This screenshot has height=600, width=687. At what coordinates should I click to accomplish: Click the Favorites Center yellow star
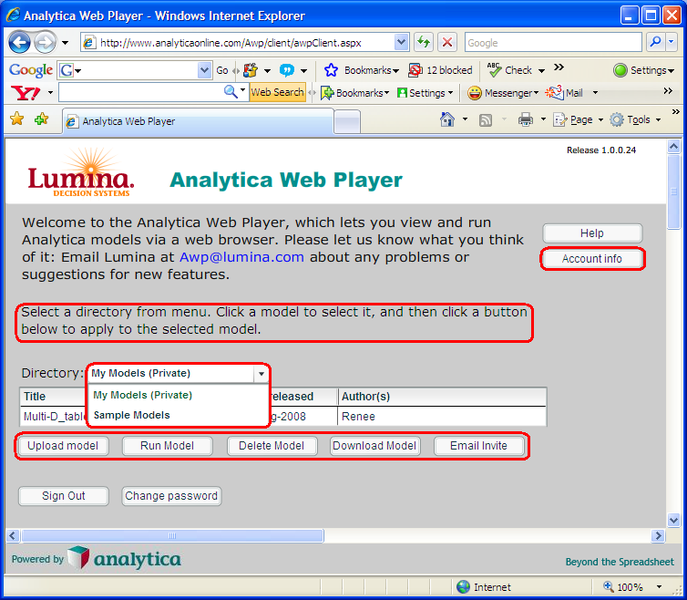pos(17,119)
